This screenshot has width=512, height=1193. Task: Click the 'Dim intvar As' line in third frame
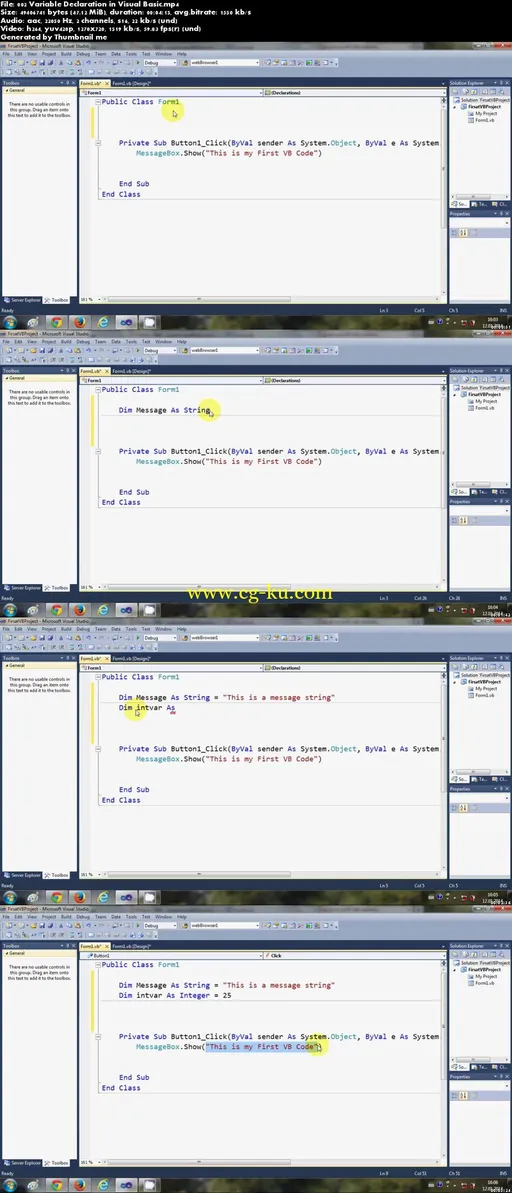coord(147,708)
